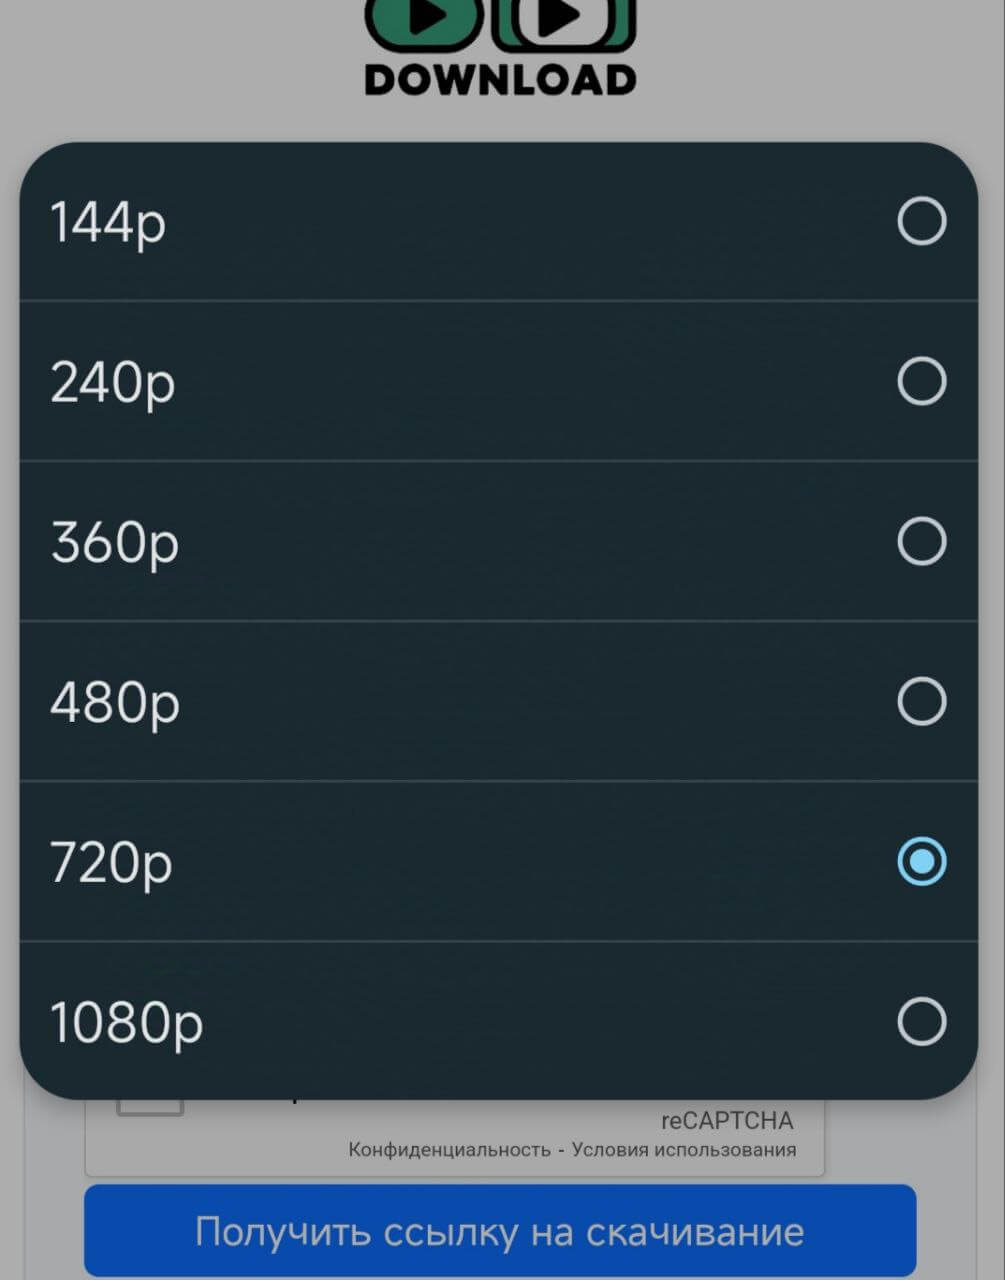Choose the 360p text option
Viewport: 1005px width, 1280px height.
tap(114, 542)
